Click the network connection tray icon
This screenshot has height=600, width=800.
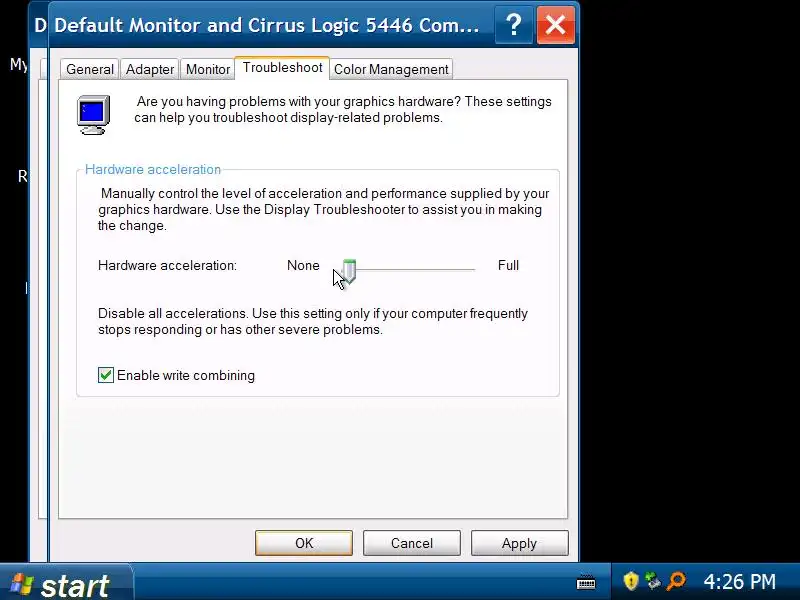653,581
